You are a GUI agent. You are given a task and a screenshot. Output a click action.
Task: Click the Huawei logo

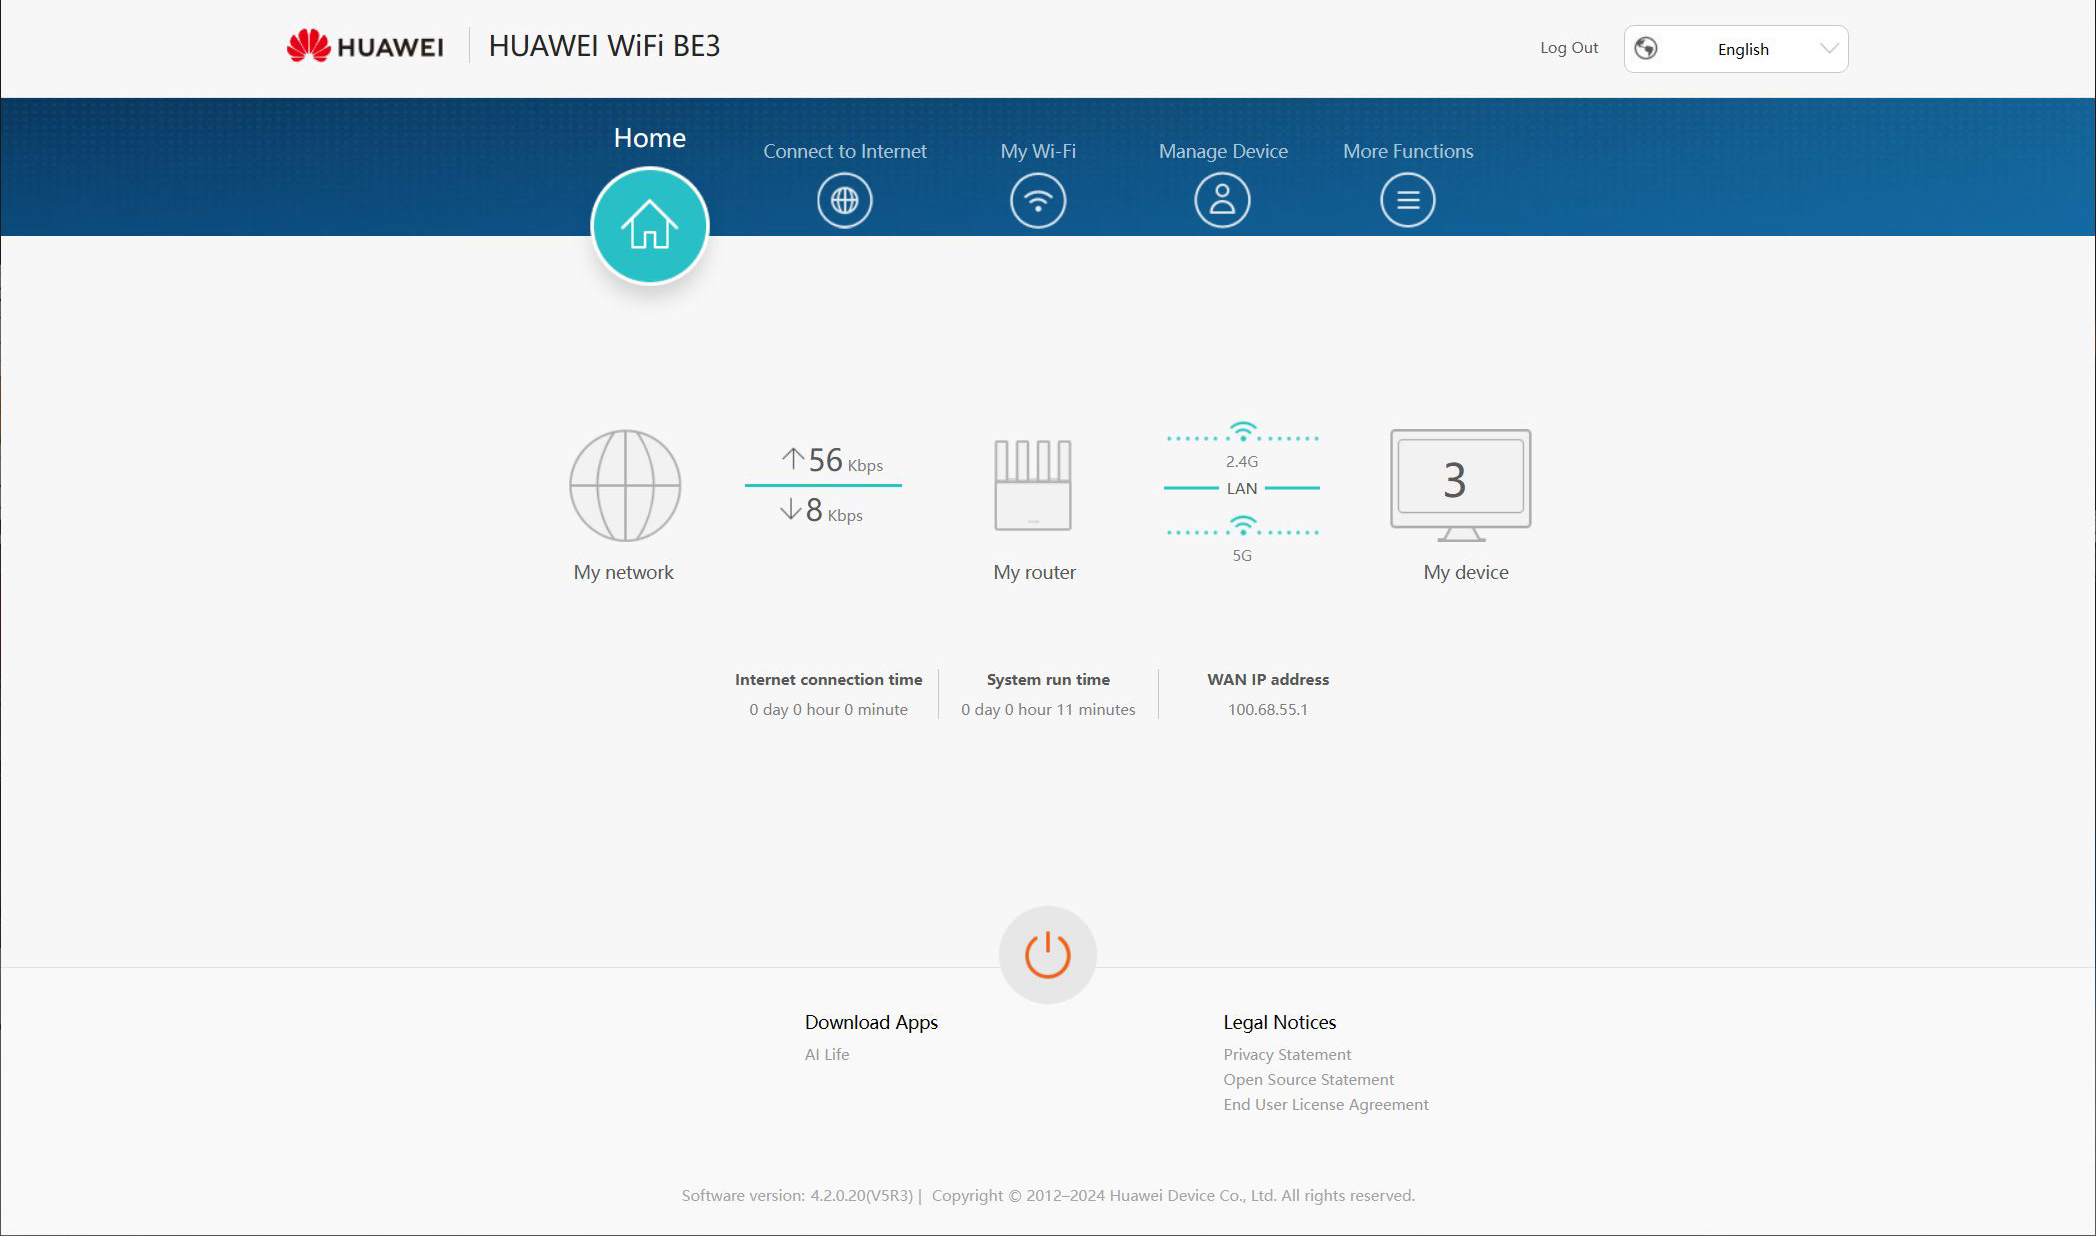point(365,46)
